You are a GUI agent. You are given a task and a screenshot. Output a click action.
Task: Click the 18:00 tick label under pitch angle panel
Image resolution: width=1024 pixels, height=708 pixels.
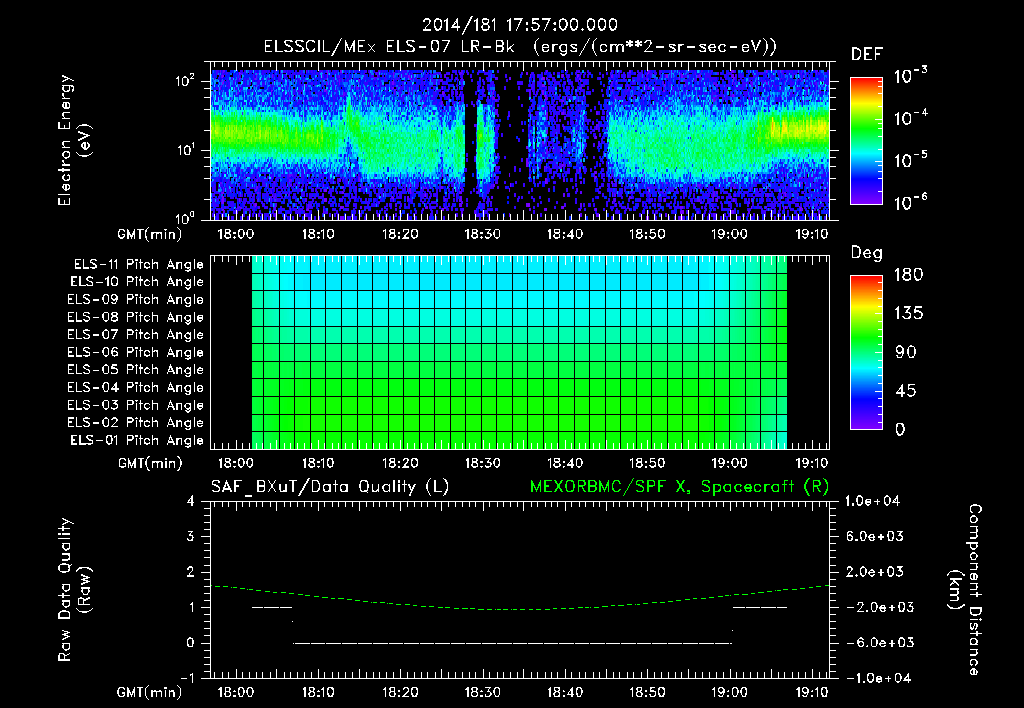[235, 463]
